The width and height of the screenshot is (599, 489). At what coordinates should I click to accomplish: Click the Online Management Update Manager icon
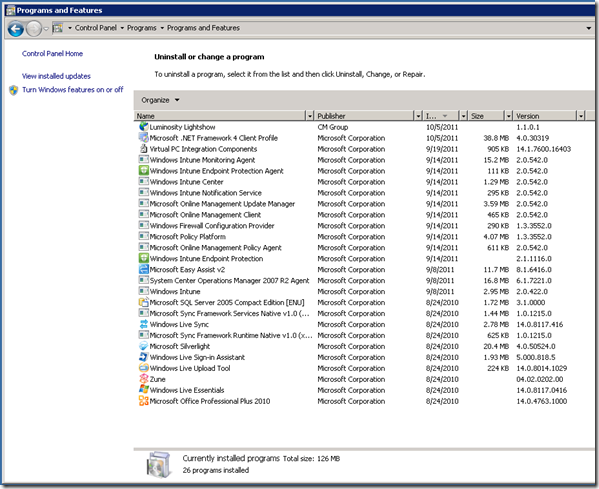click(143, 203)
